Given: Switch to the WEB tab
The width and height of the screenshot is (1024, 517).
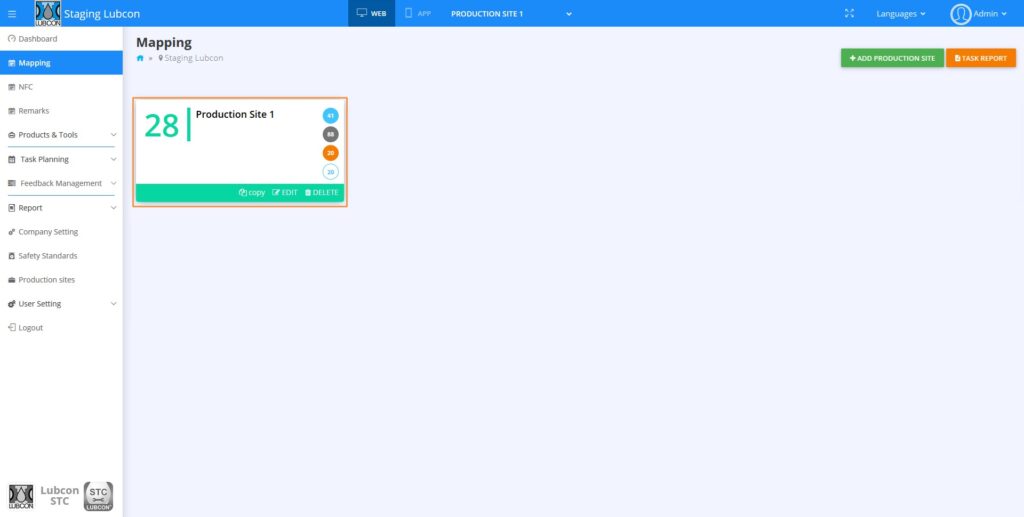Looking at the screenshot, I should (x=372, y=13).
